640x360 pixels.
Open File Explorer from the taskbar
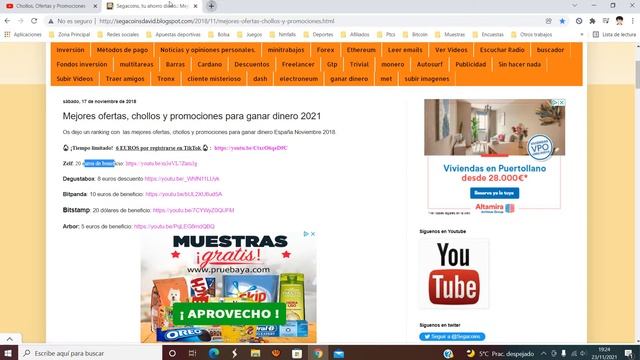pos(256,353)
